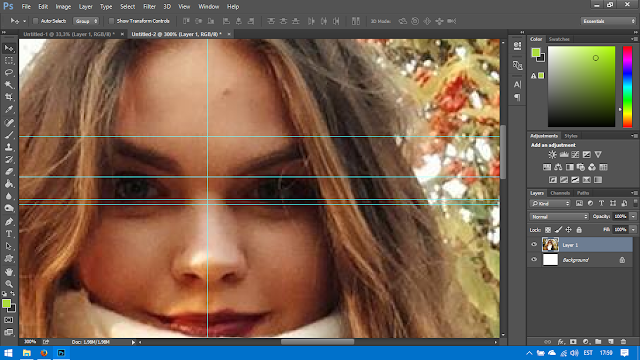Image resolution: width=640 pixels, height=360 pixels.
Task: Select the Rectangular Marquee tool
Action: pyautogui.click(x=9, y=60)
